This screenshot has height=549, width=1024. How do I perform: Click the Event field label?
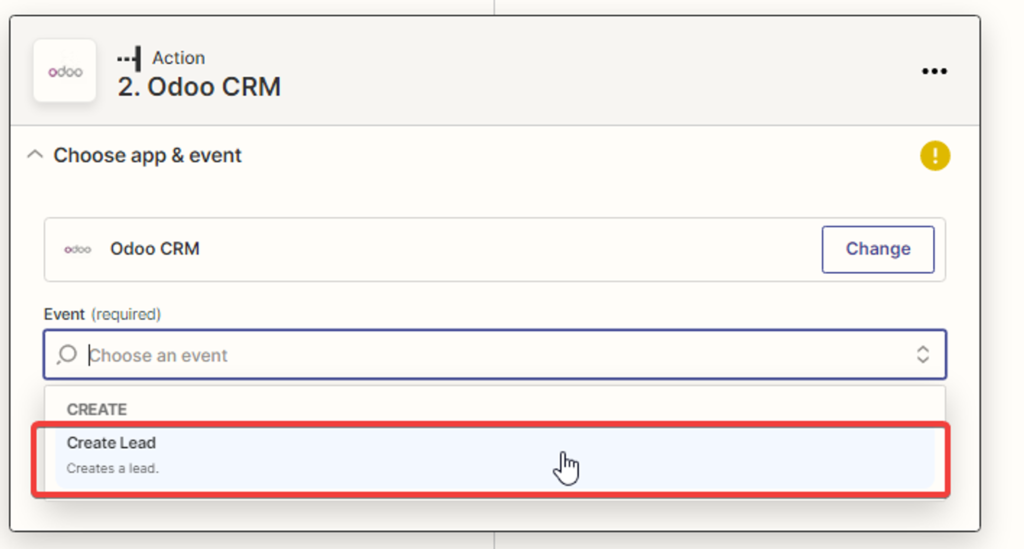pos(64,314)
